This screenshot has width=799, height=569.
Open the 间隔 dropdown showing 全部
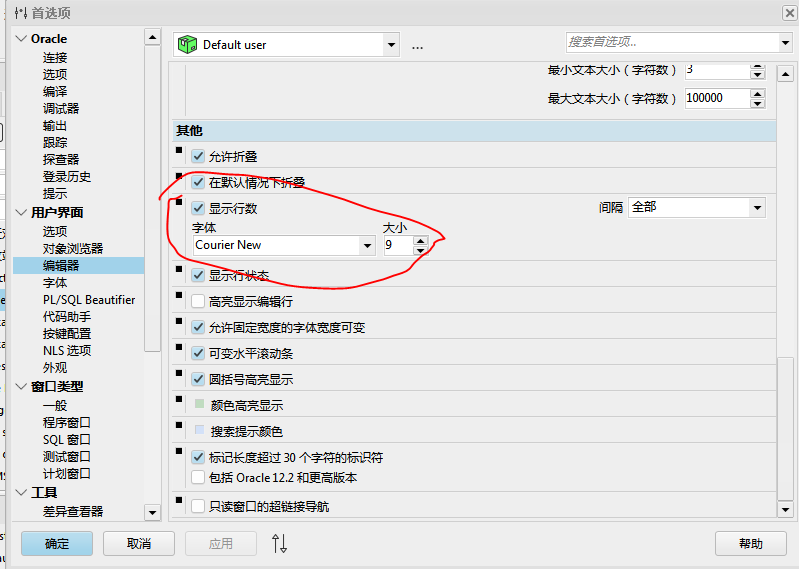pos(756,208)
